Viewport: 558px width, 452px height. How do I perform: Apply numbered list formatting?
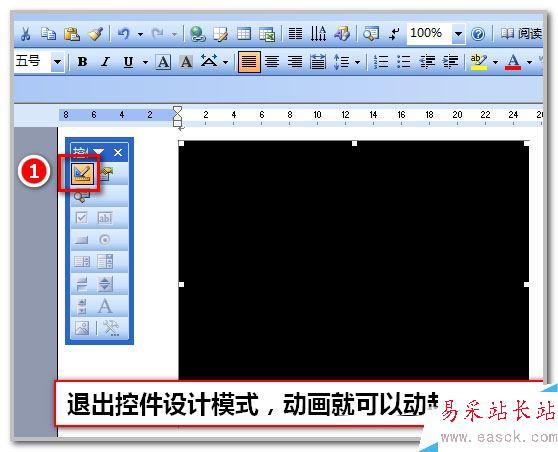(x=380, y=62)
